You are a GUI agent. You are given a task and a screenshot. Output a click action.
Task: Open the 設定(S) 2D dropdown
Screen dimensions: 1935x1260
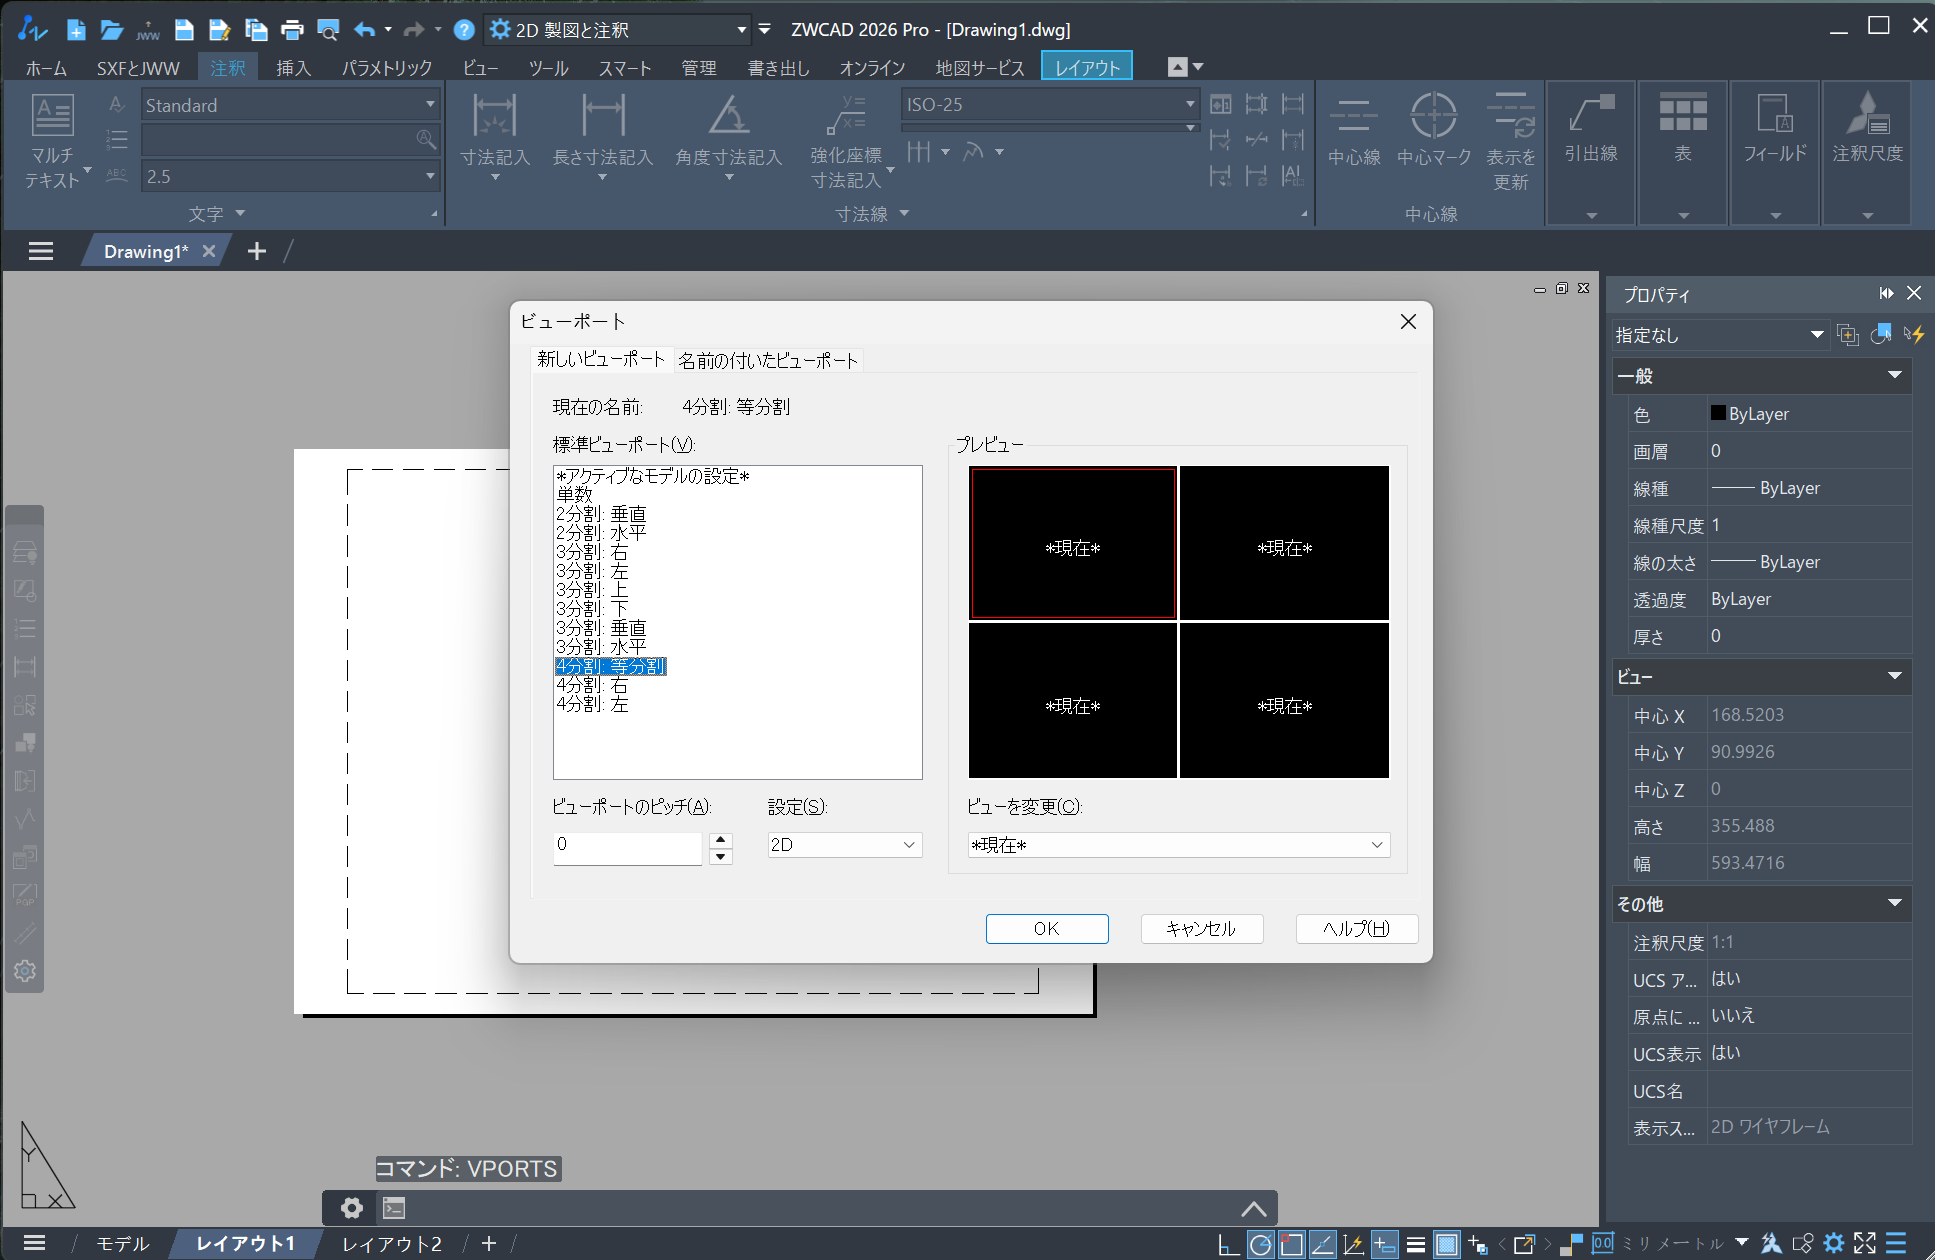click(x=845, y=845)
